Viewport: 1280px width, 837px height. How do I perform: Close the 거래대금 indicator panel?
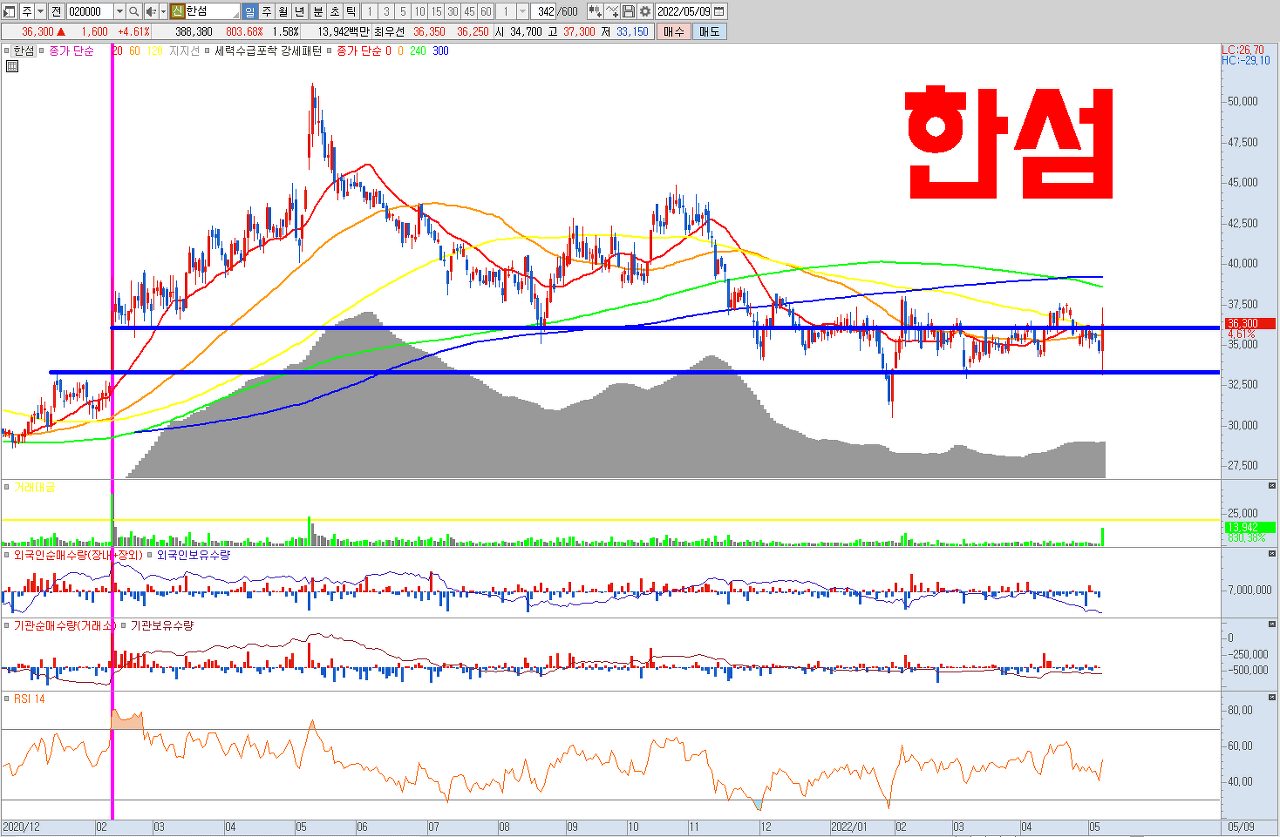click(1272, 486)
